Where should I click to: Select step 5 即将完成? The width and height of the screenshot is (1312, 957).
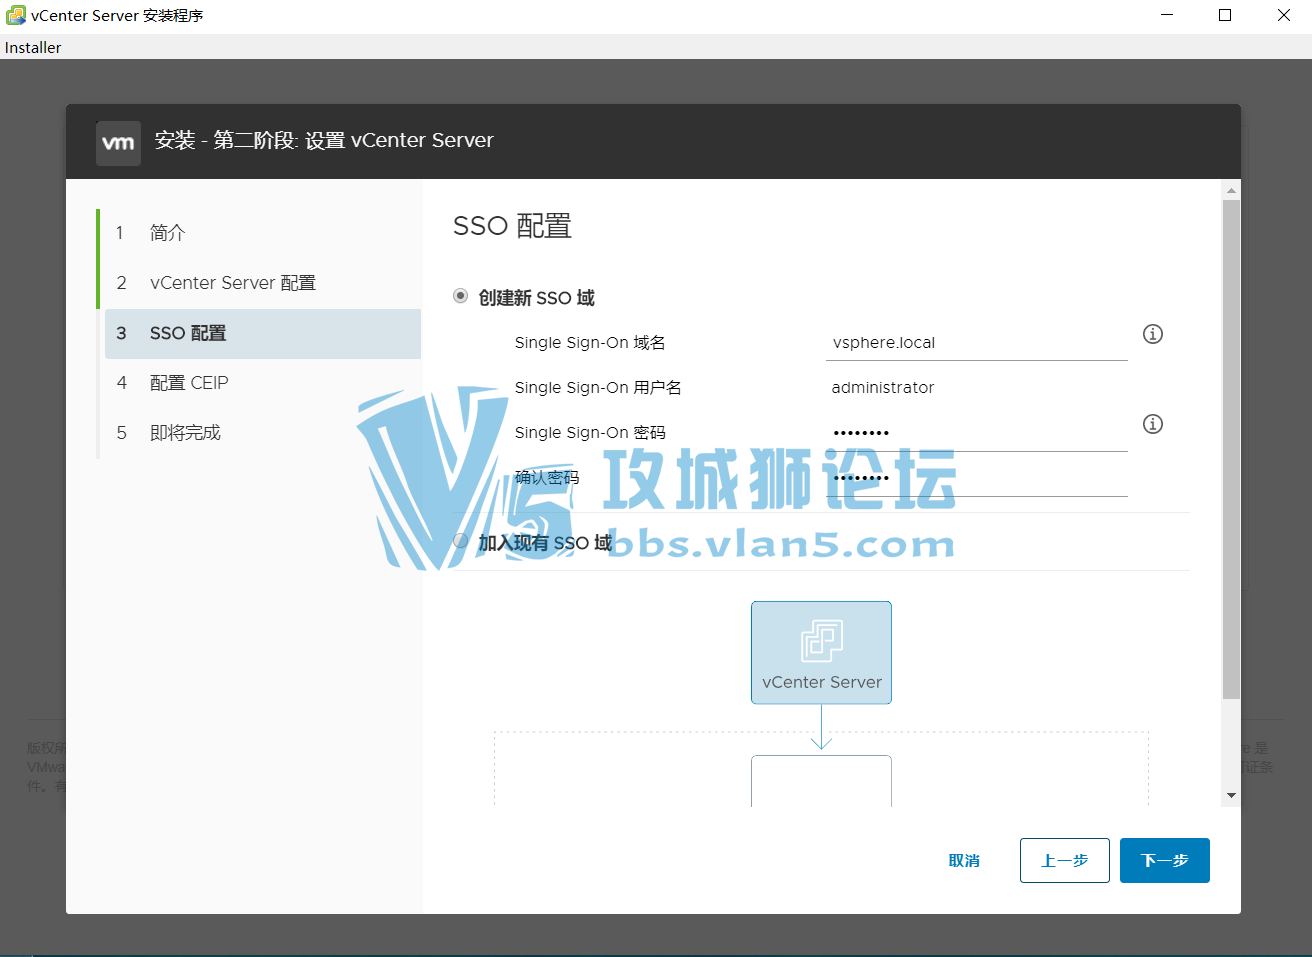click(x=185, y=432)
